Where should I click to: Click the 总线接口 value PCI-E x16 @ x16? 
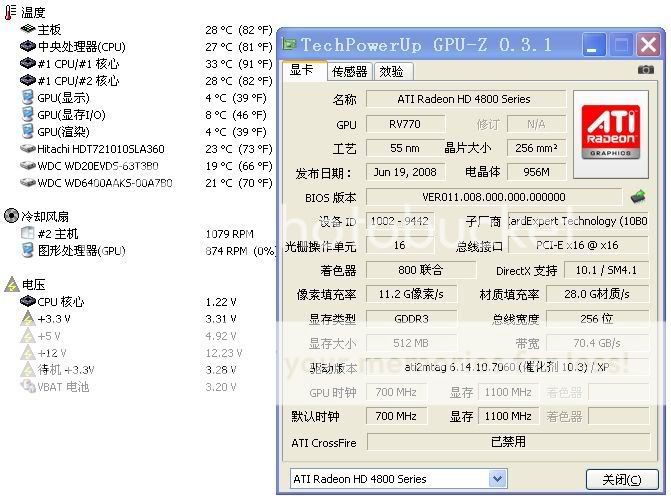[x=578, y=245]
